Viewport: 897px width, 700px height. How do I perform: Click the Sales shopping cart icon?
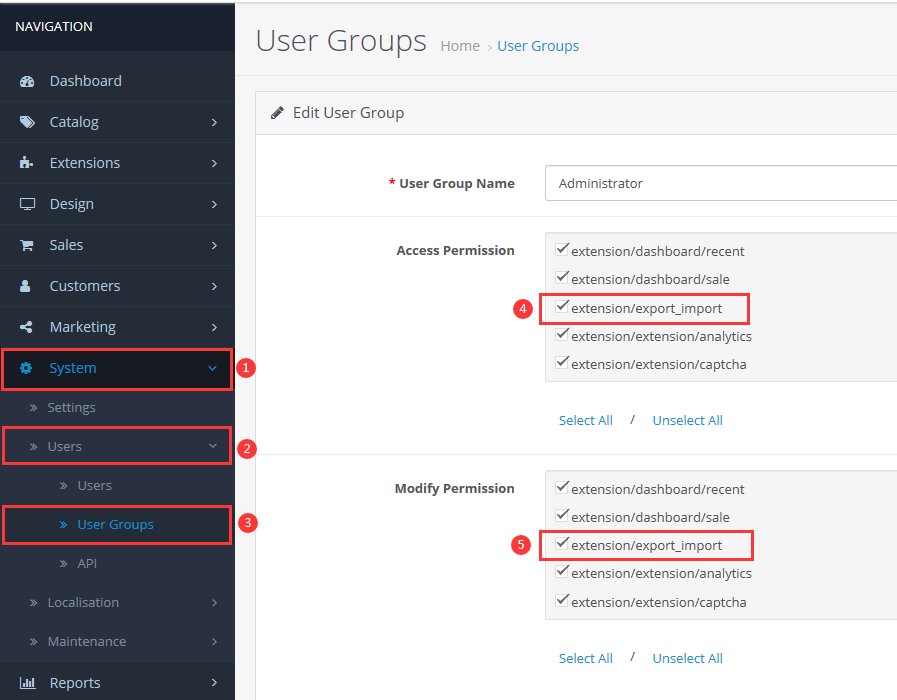[26, 245]
